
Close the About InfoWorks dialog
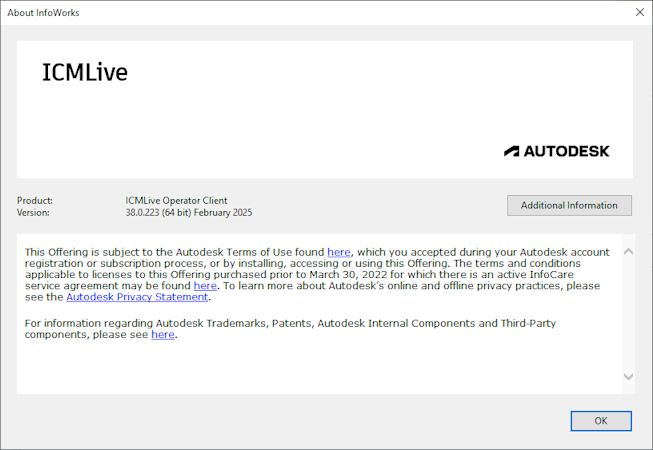click(x=640, y=12)
